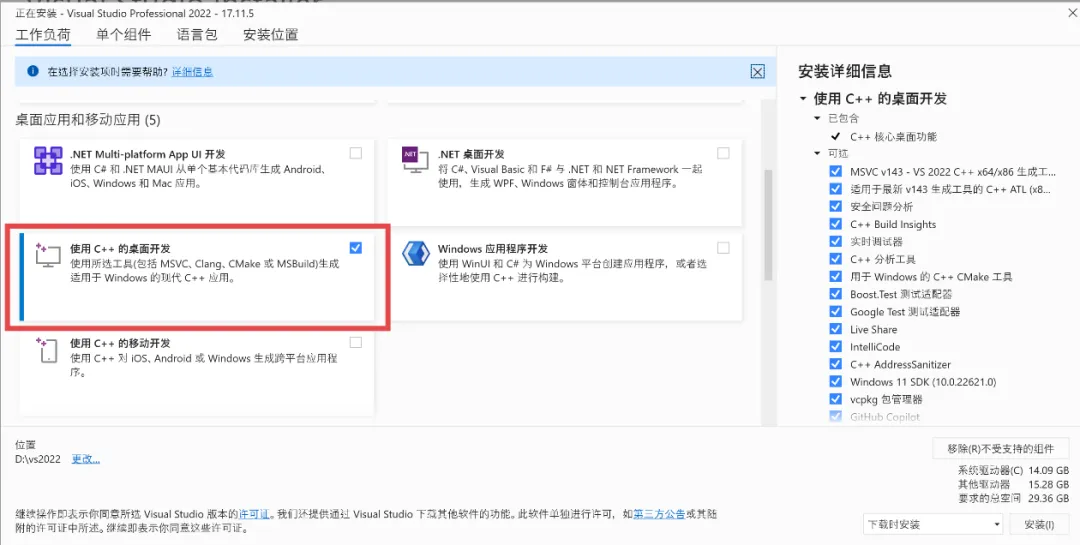Switch to the 安装位置 tab

271,34
